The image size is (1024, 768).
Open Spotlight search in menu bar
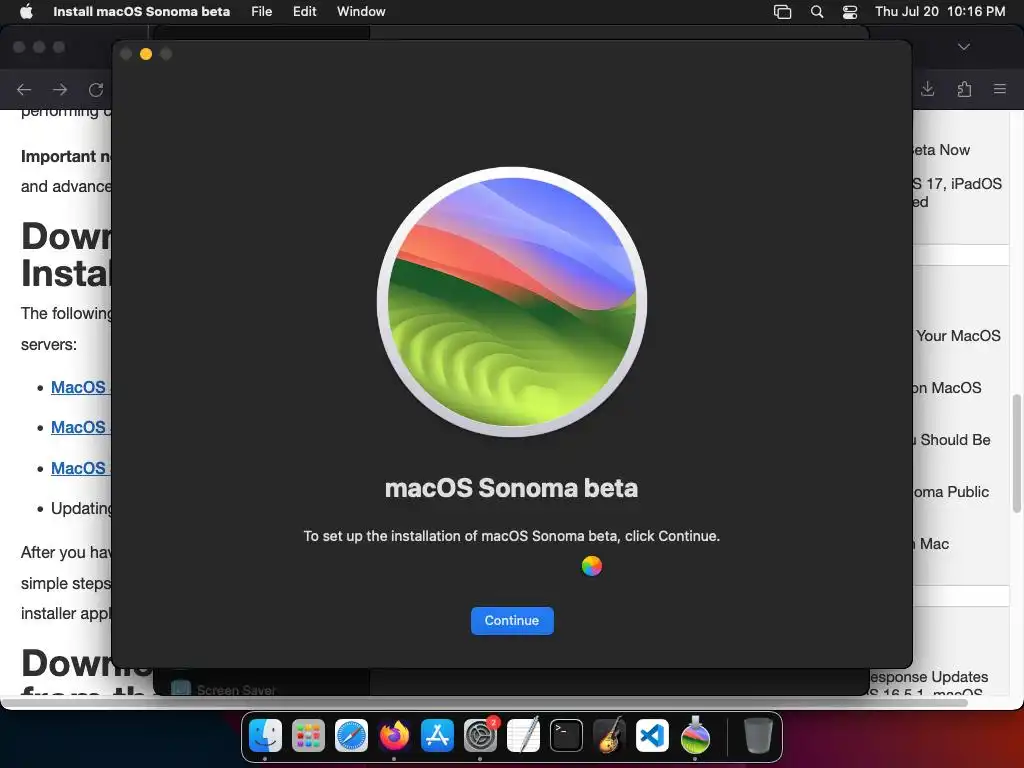(x=816, y=11)
